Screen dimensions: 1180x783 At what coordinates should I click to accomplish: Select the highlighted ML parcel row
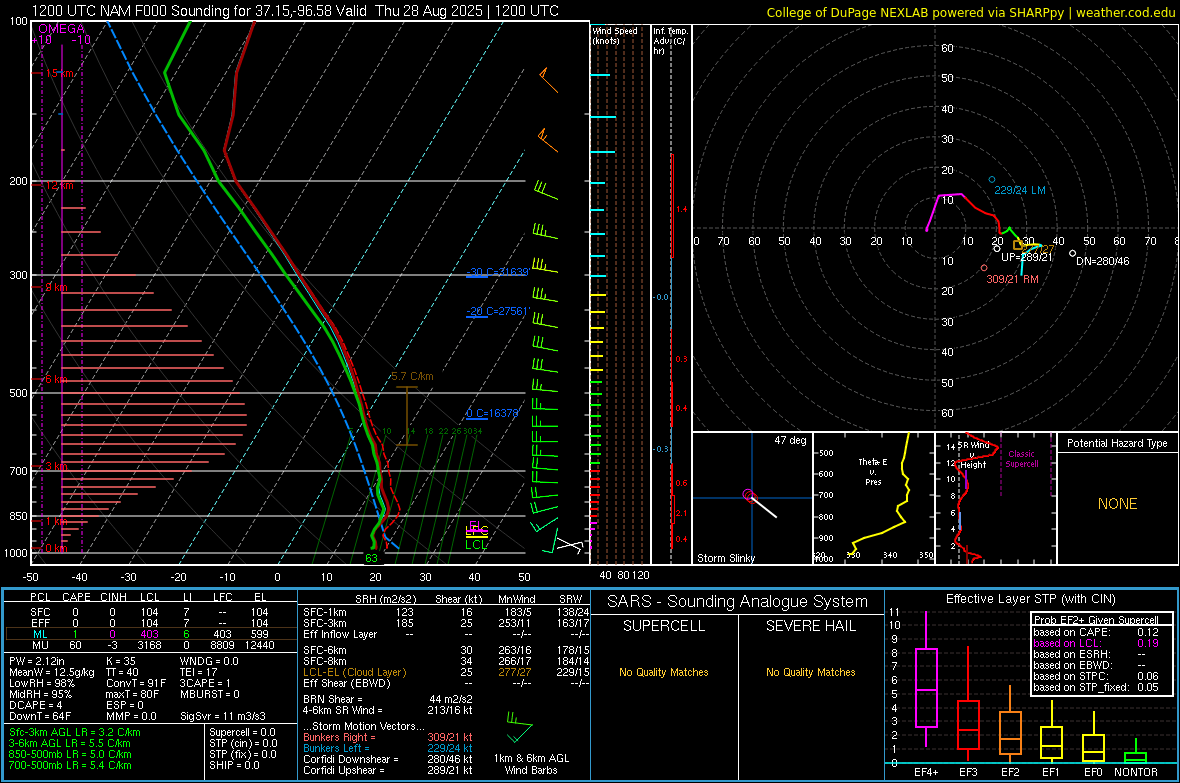click(x=150, y=634)
